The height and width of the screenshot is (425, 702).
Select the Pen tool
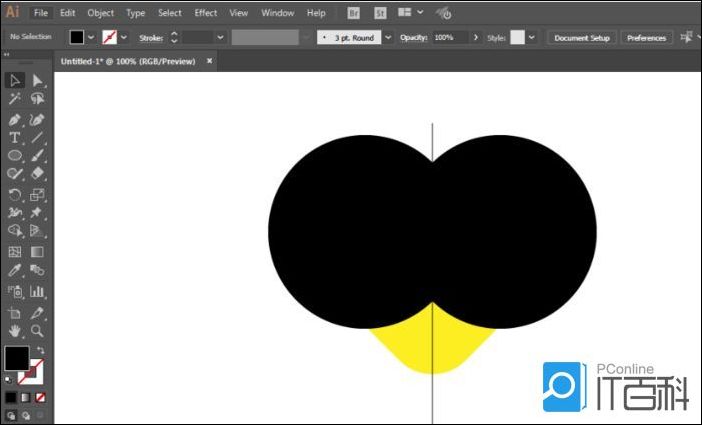(x=15, y=119)
